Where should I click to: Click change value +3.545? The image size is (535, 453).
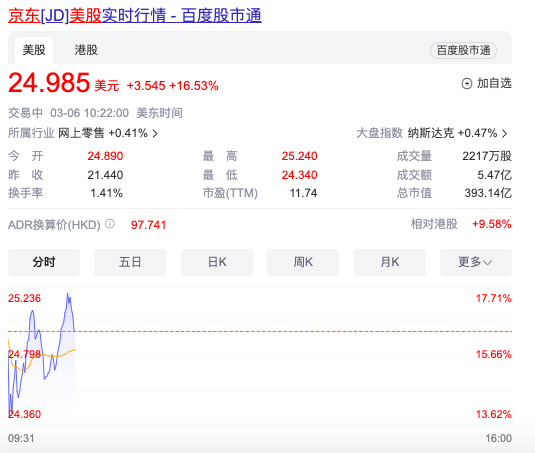pyautogui.click(x=146, y=86)
